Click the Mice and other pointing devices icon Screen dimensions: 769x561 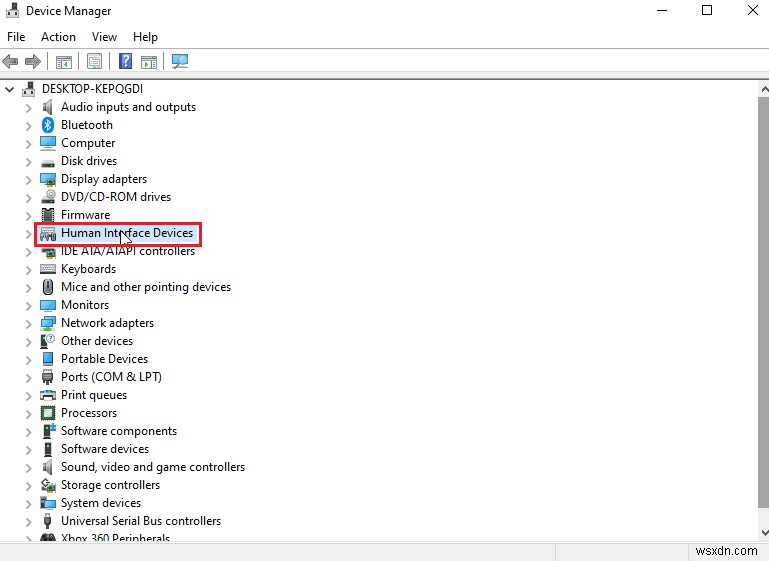pyautogui.click(x=48, y=287)
